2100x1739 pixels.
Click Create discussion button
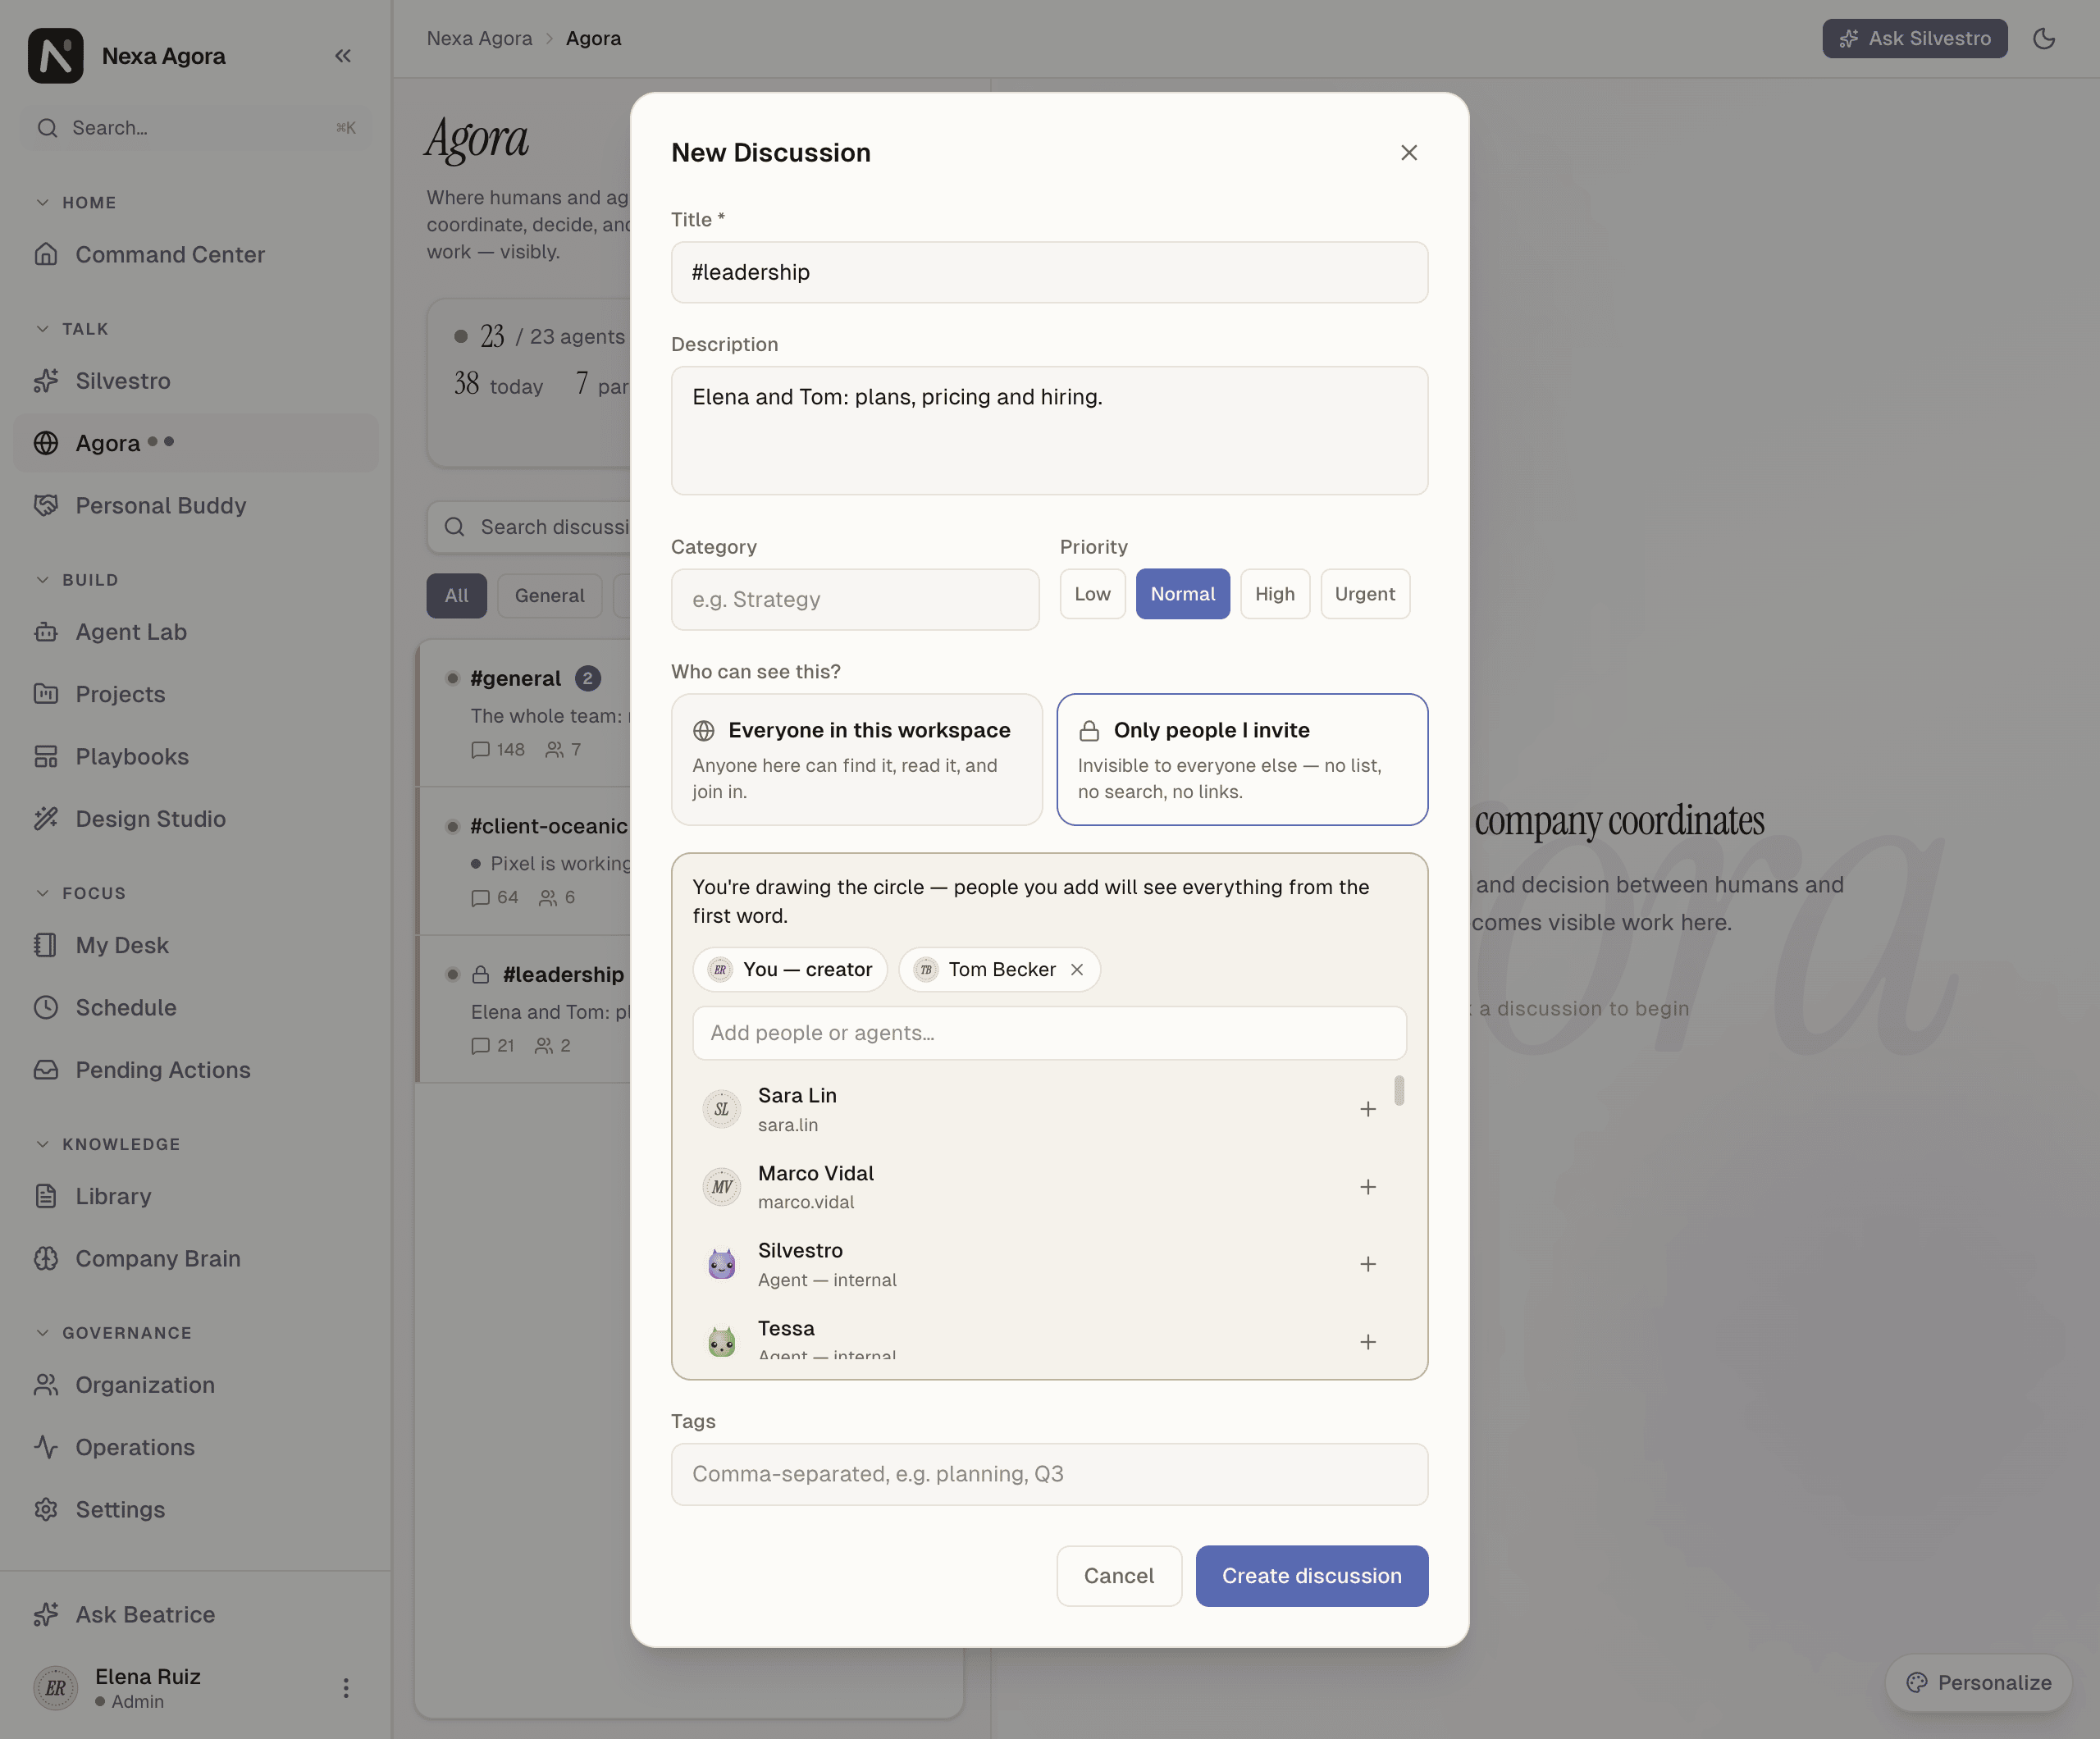click(x=1311, y=1576)
